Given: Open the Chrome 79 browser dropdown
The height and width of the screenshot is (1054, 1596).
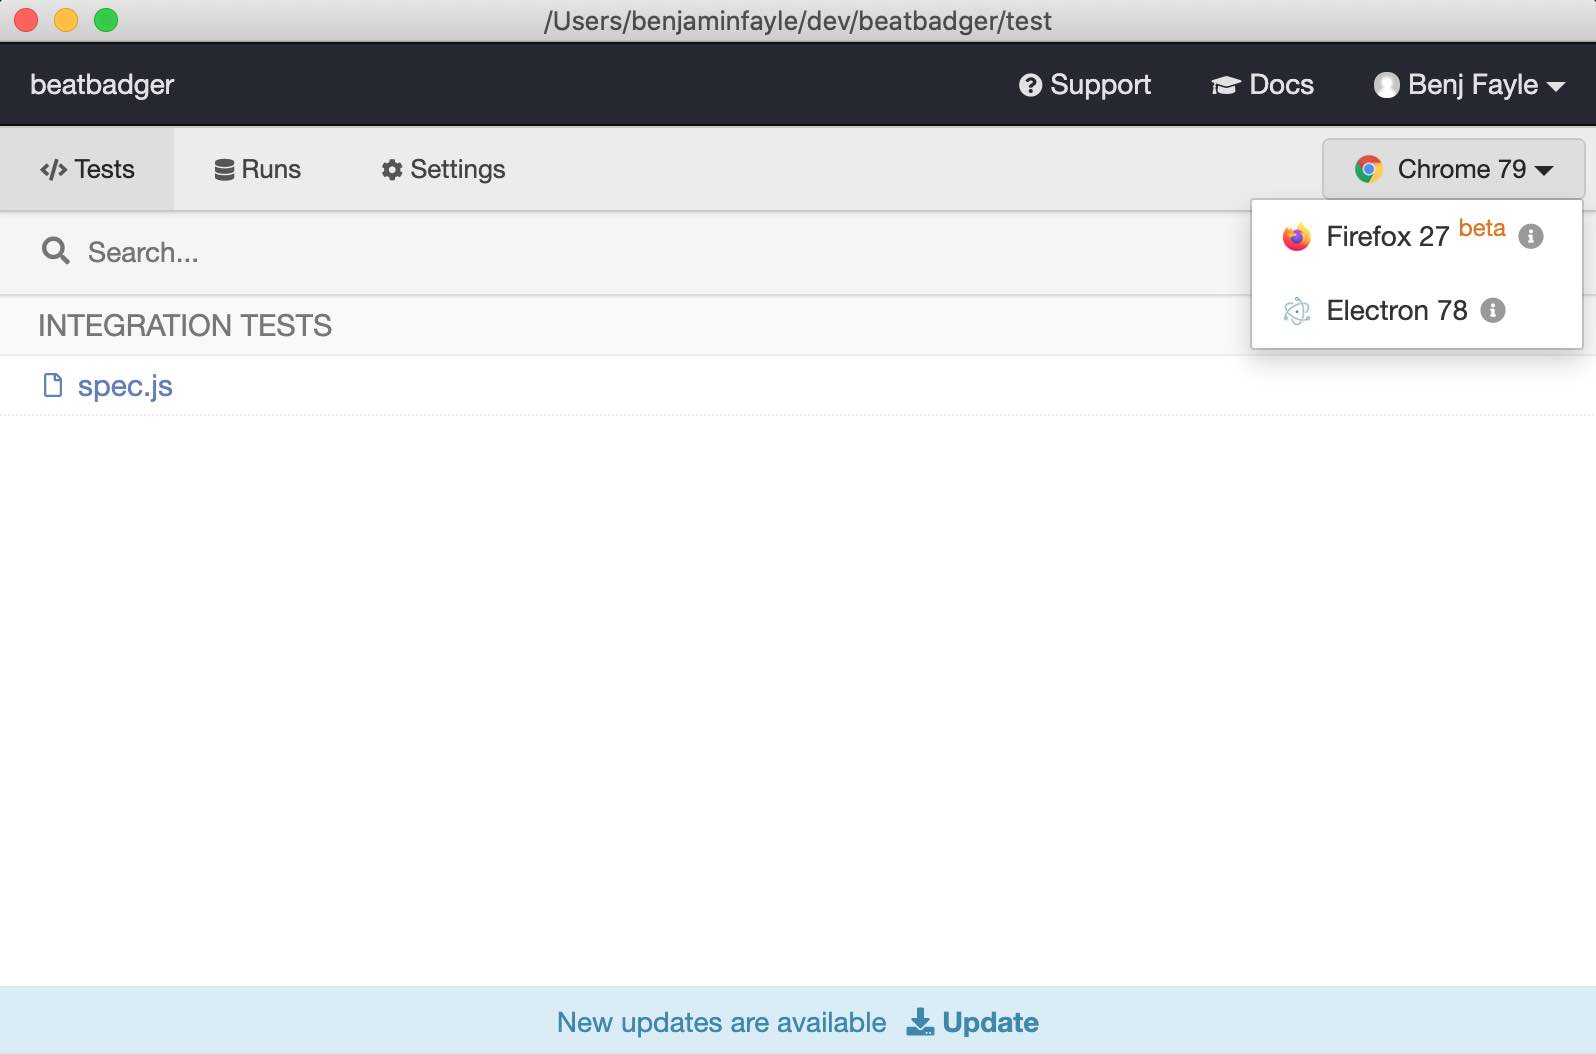Looking at the screenshot, I should click(1453, 169).
